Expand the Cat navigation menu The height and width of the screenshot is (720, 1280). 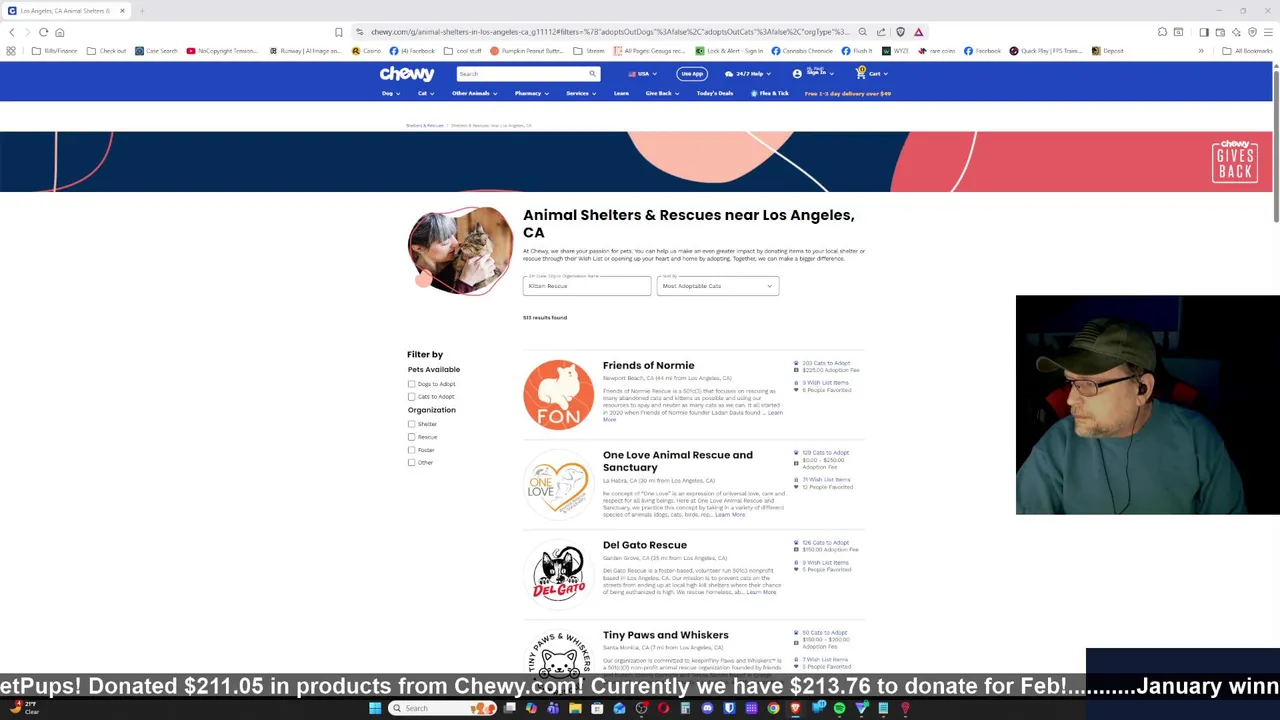[x=426, y=93]
